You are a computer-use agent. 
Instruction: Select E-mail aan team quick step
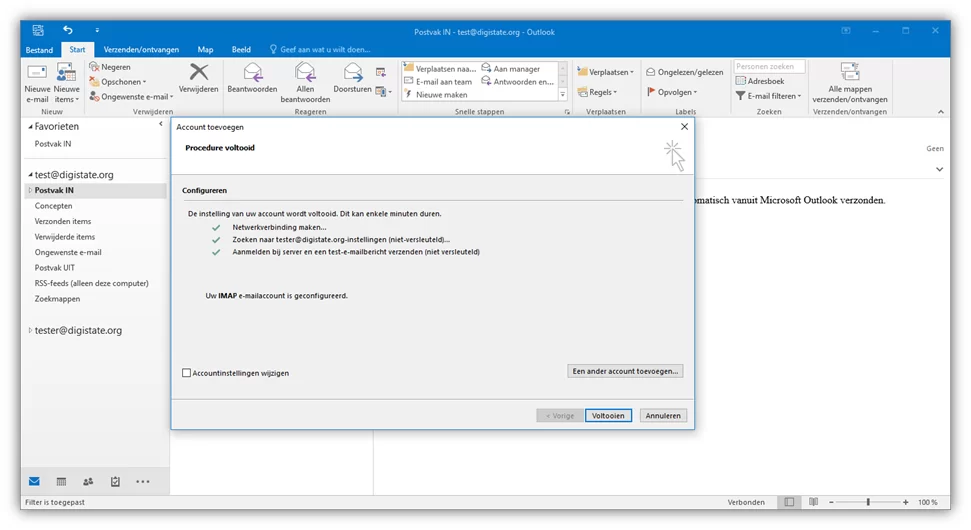[438, 82]
